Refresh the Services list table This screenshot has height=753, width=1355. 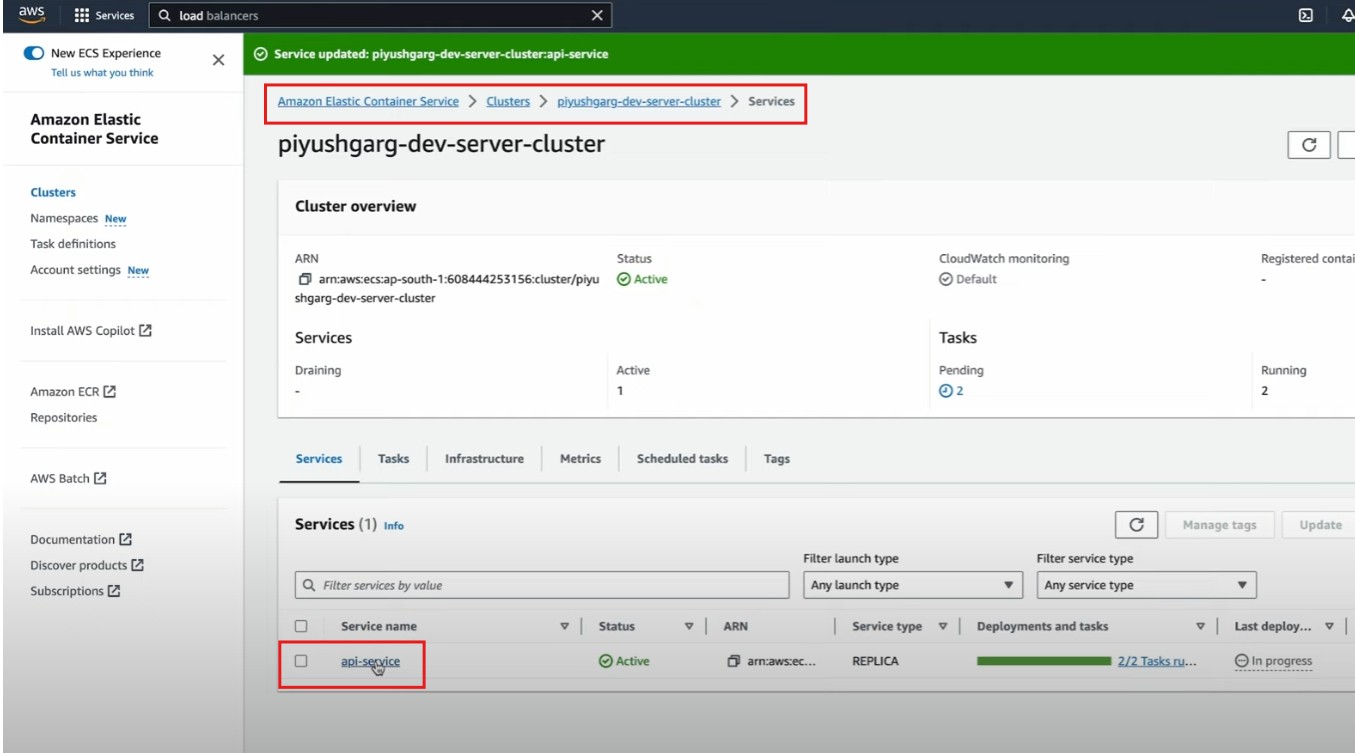tap(1136, 525)
